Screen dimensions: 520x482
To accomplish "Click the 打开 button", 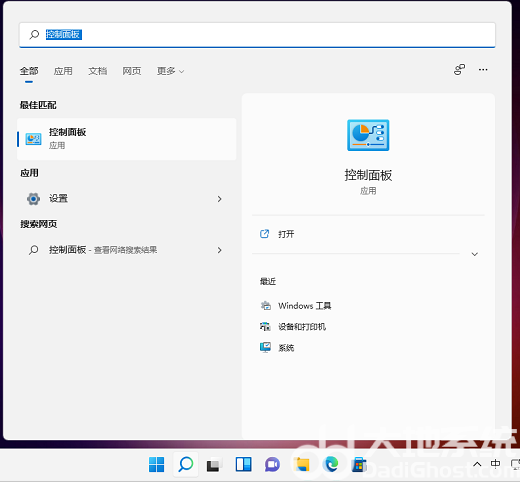I will tap(368, 234).
